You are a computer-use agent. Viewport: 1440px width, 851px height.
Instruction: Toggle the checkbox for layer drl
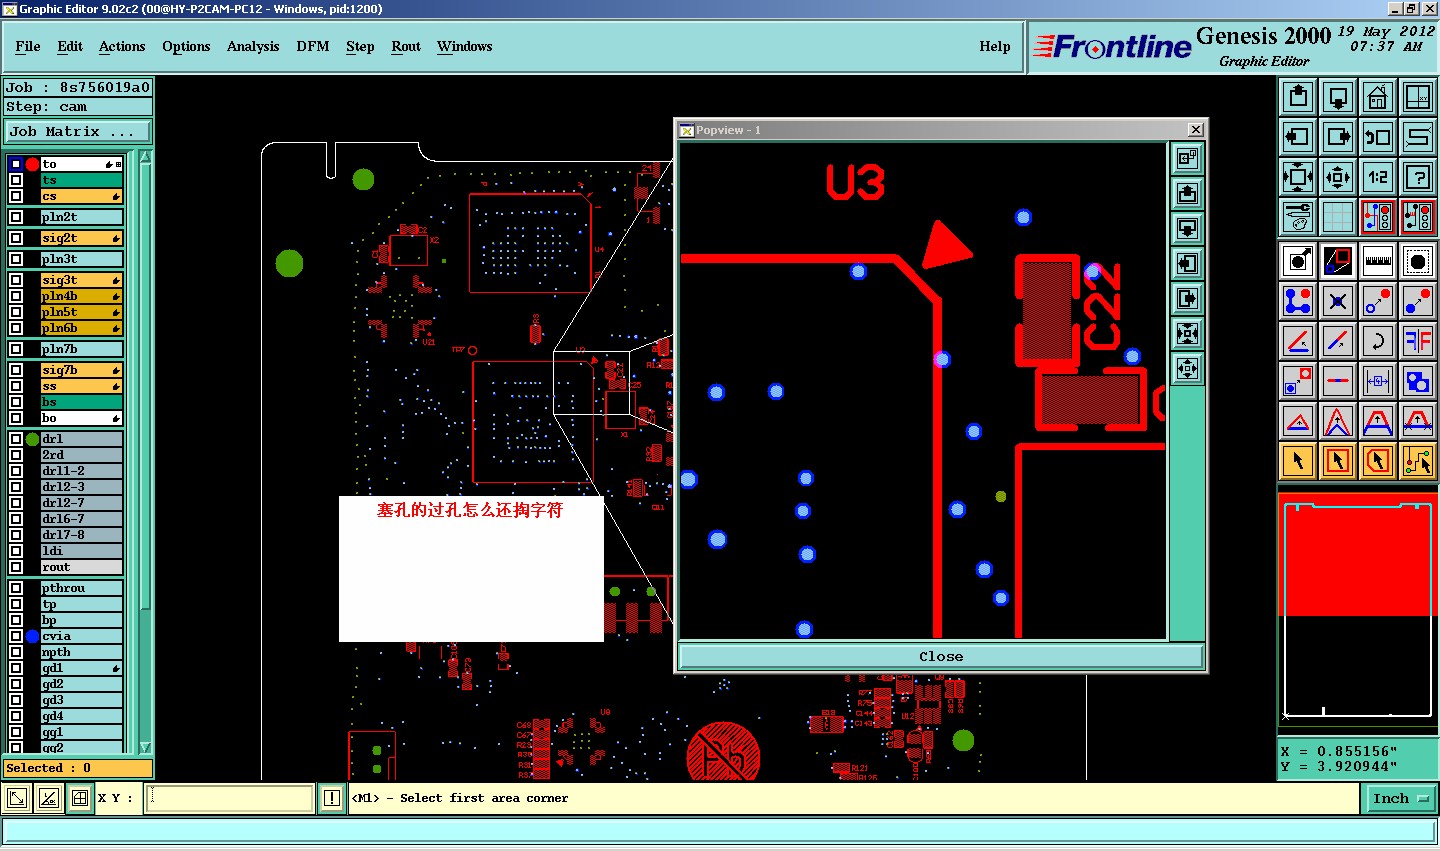16,439
